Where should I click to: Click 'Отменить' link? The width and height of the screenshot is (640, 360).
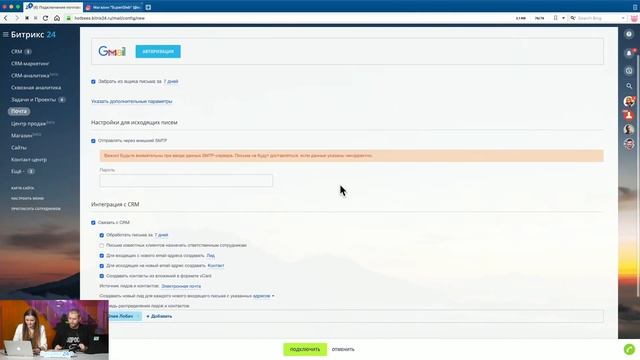pos(343,349)
